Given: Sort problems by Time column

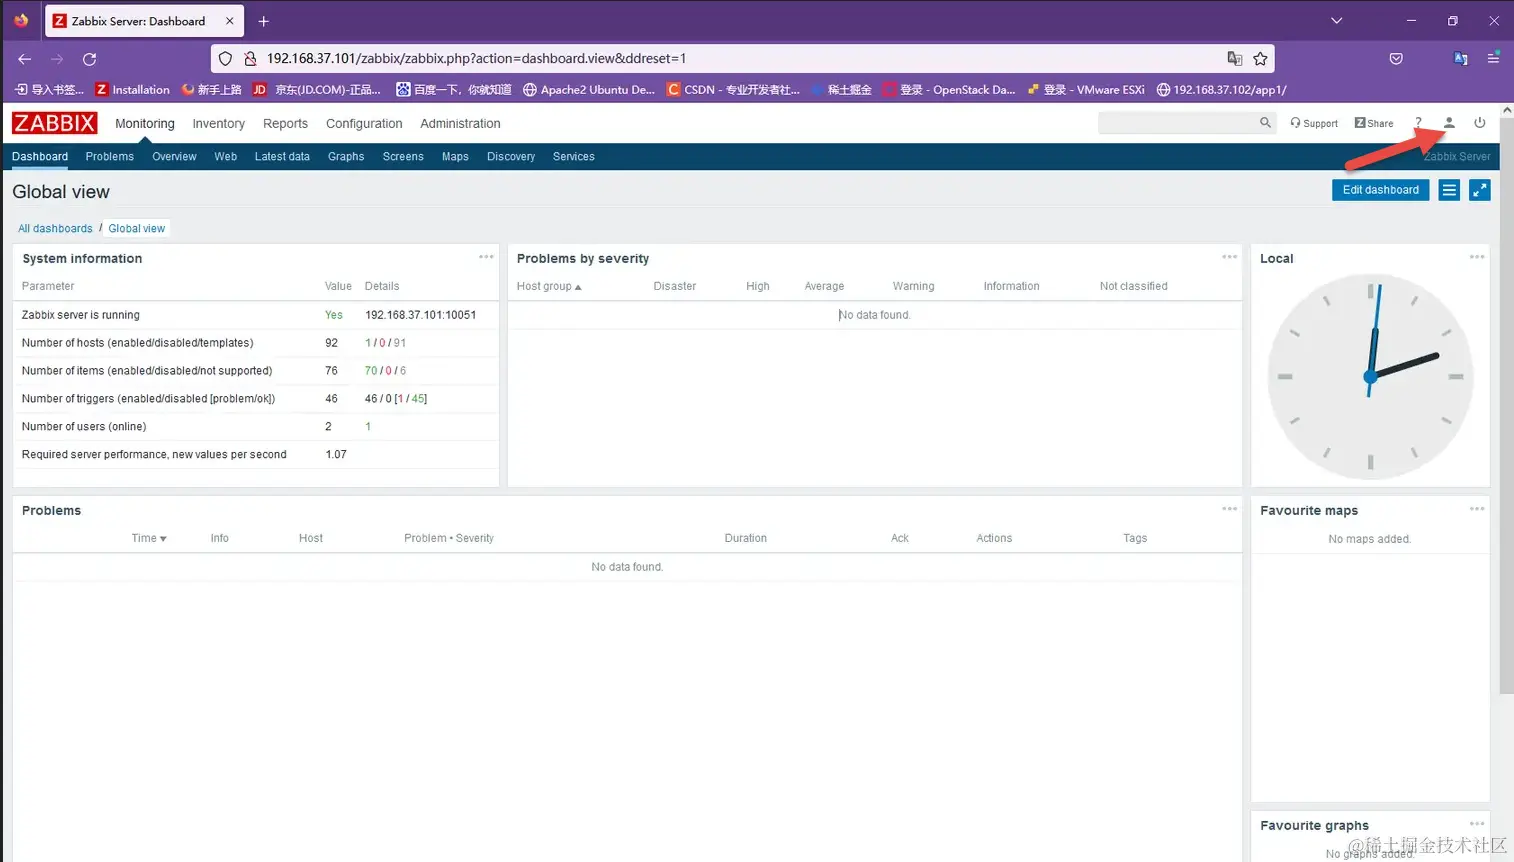Looking at the screenshot, I should pos(149,538).
